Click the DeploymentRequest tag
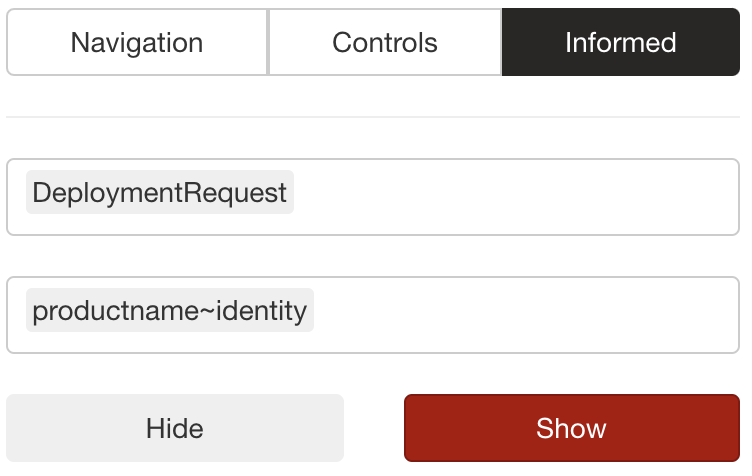The width and height of the screenshot is (752, 476). click(x=160, y=193)
